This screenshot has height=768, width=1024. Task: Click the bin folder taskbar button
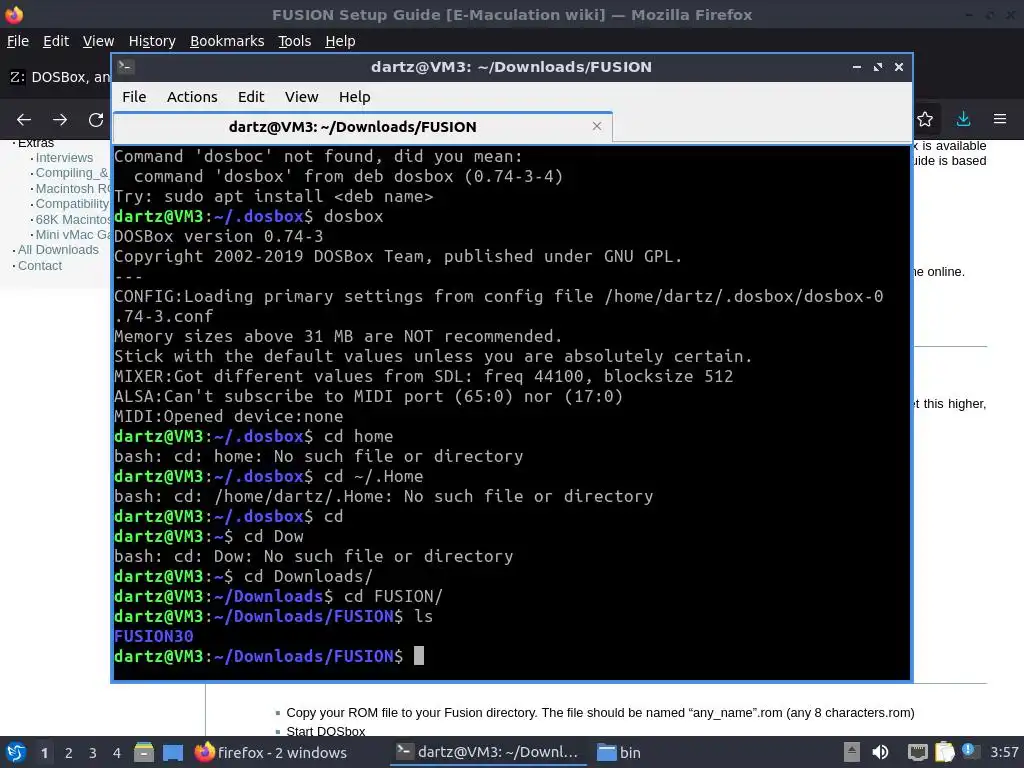(619, 752)
